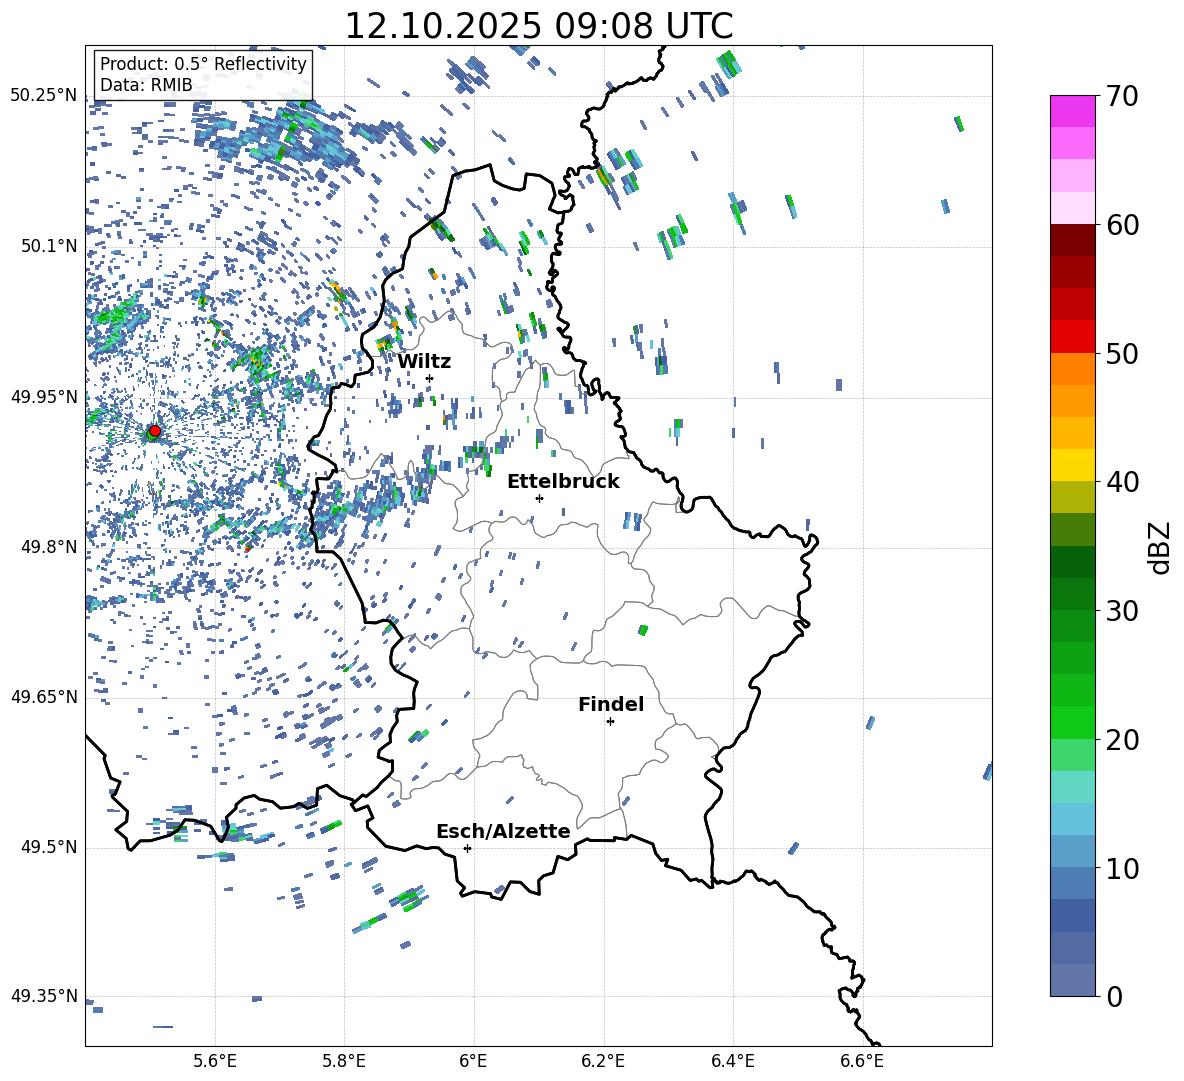Click the dark green 30 dBZ color band
This screenshot has height=1081, width=1184.
pos(1072,594)
